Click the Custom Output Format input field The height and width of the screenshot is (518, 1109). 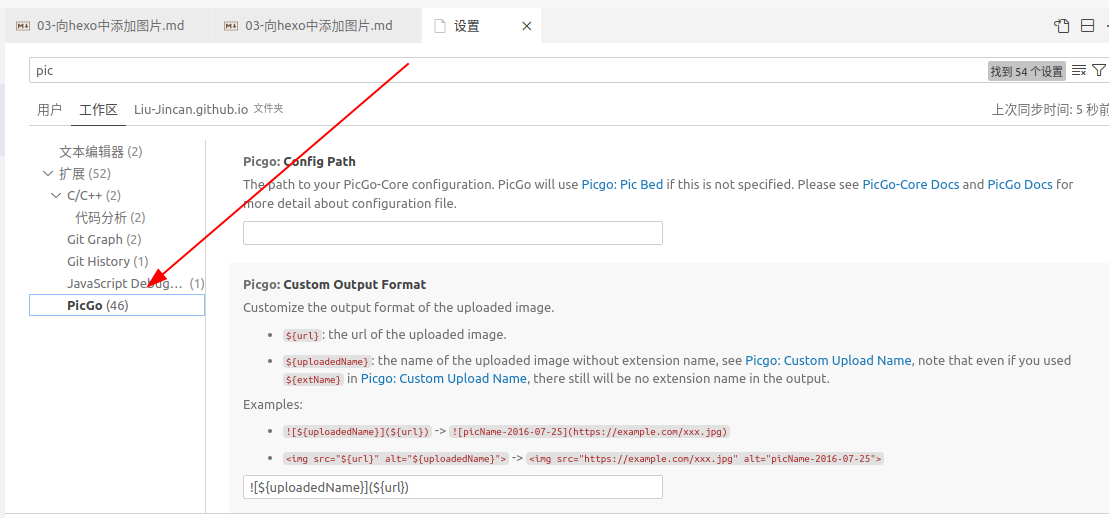pos(453,487)
